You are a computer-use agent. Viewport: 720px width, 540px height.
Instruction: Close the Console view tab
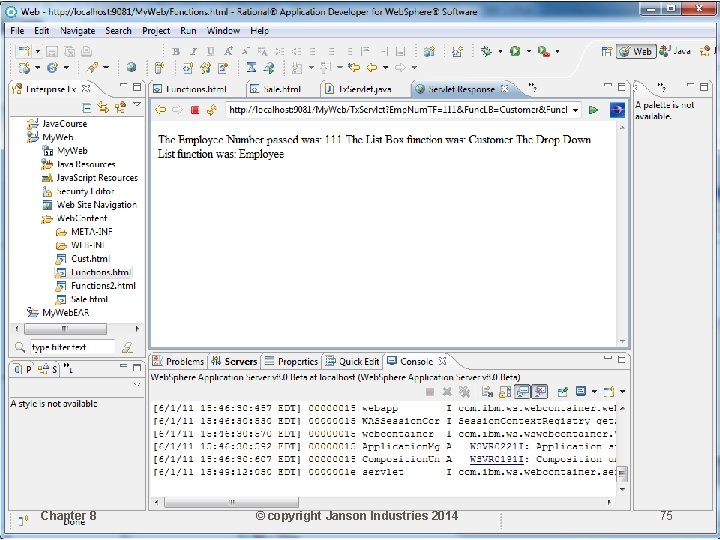pos(442,361)
